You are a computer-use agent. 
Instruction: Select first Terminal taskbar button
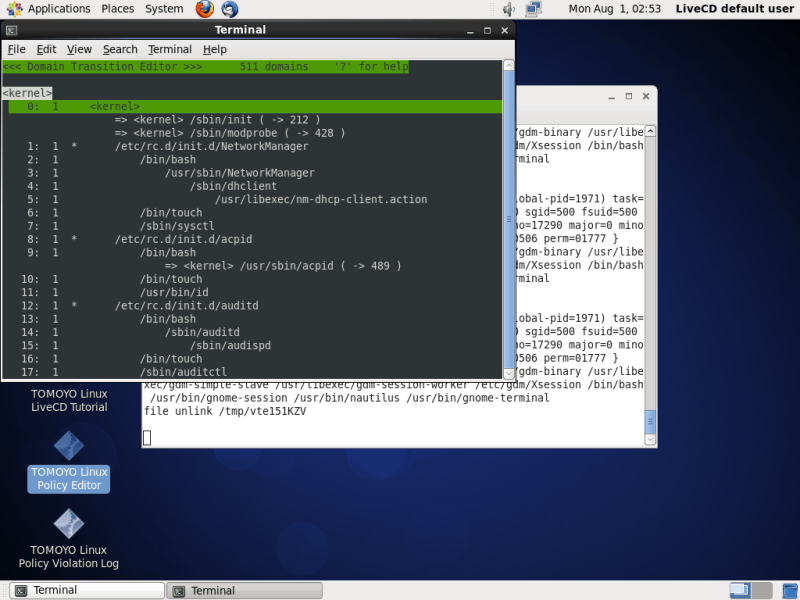click(87, 590)
